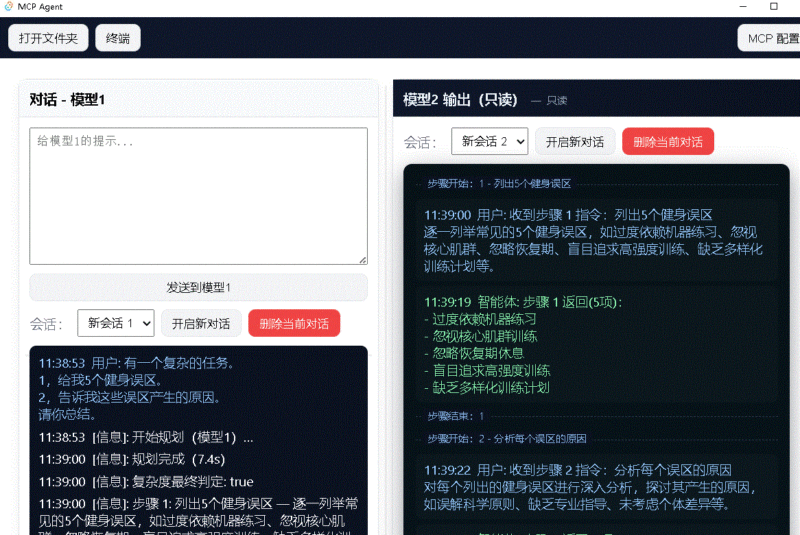The height and width of the screenshot is (535, 800).
Task: Click the 盲目追求高强度训练 list item
Action: (487, 371)
